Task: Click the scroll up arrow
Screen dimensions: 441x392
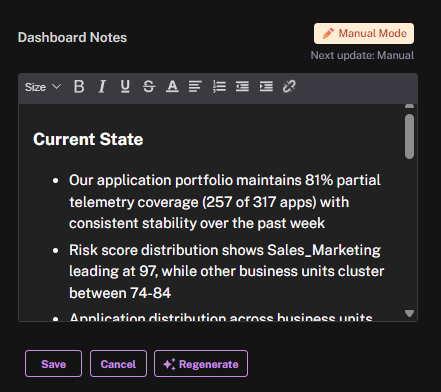Action: tap(409, 106)
